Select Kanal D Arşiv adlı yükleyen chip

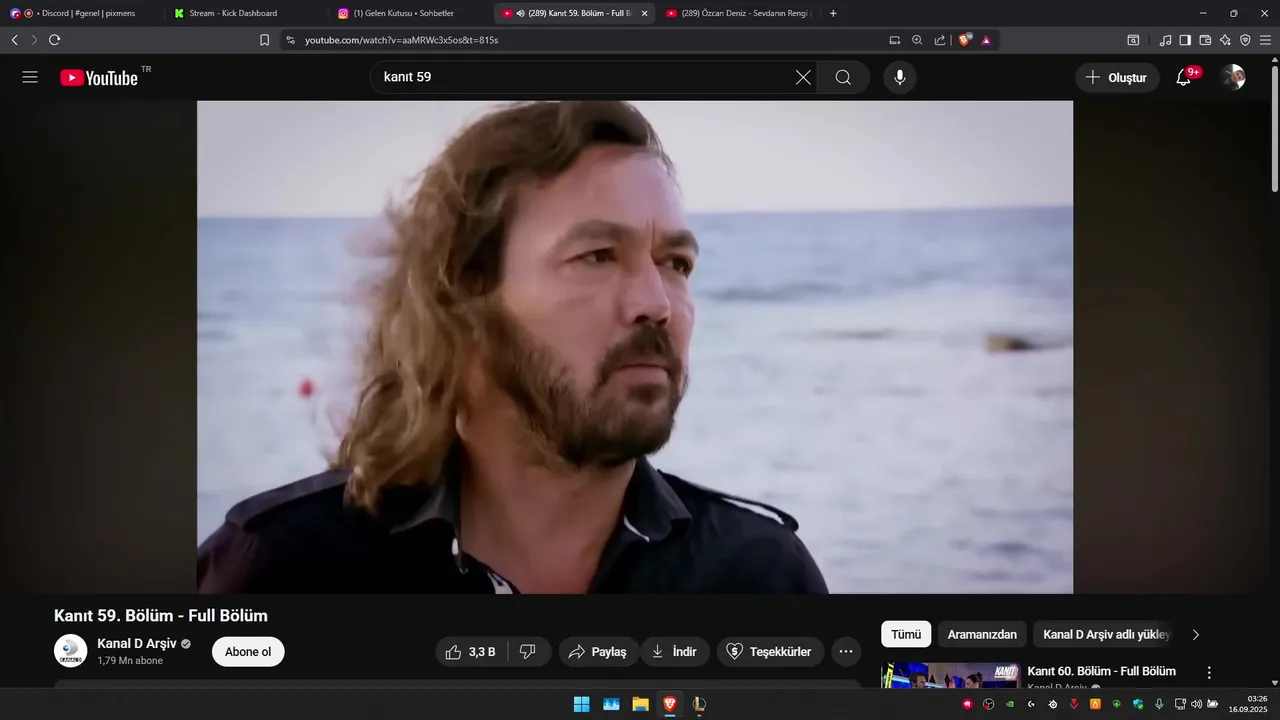point(1103,634)
